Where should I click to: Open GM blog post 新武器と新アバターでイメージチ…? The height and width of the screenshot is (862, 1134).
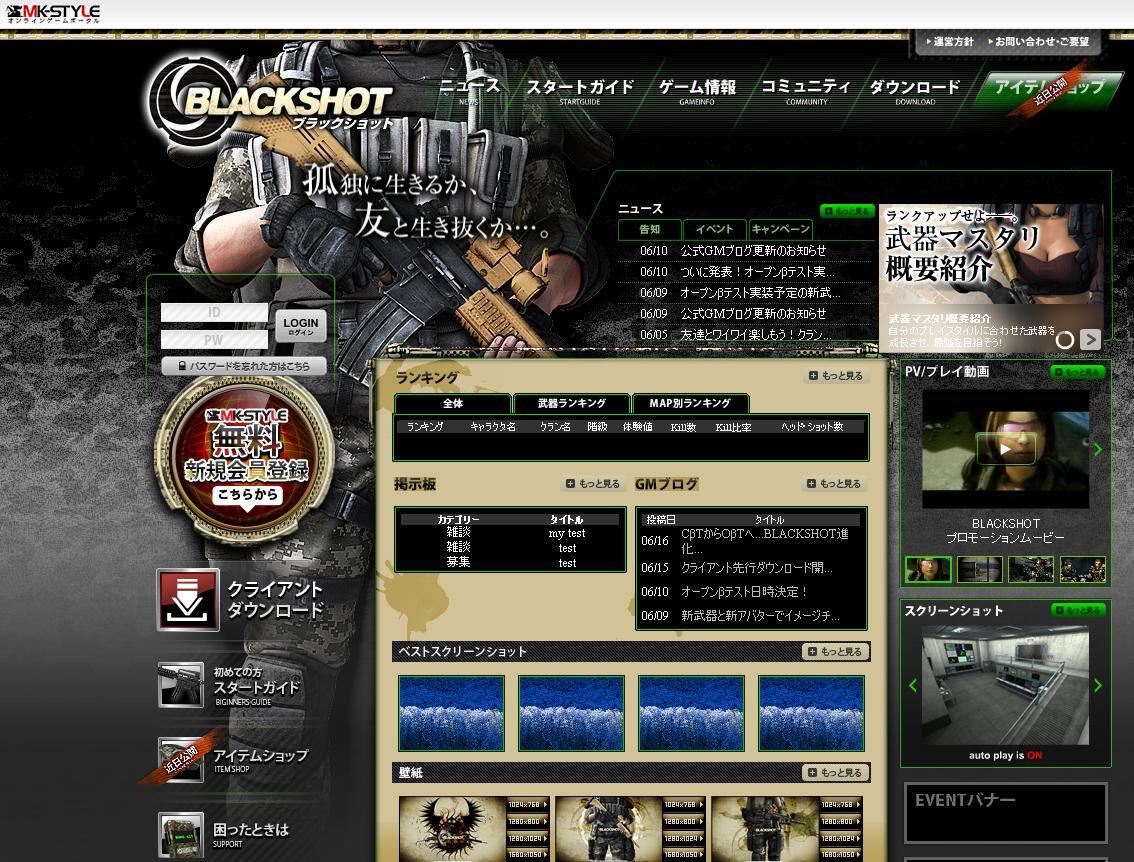tap(760, 616)
